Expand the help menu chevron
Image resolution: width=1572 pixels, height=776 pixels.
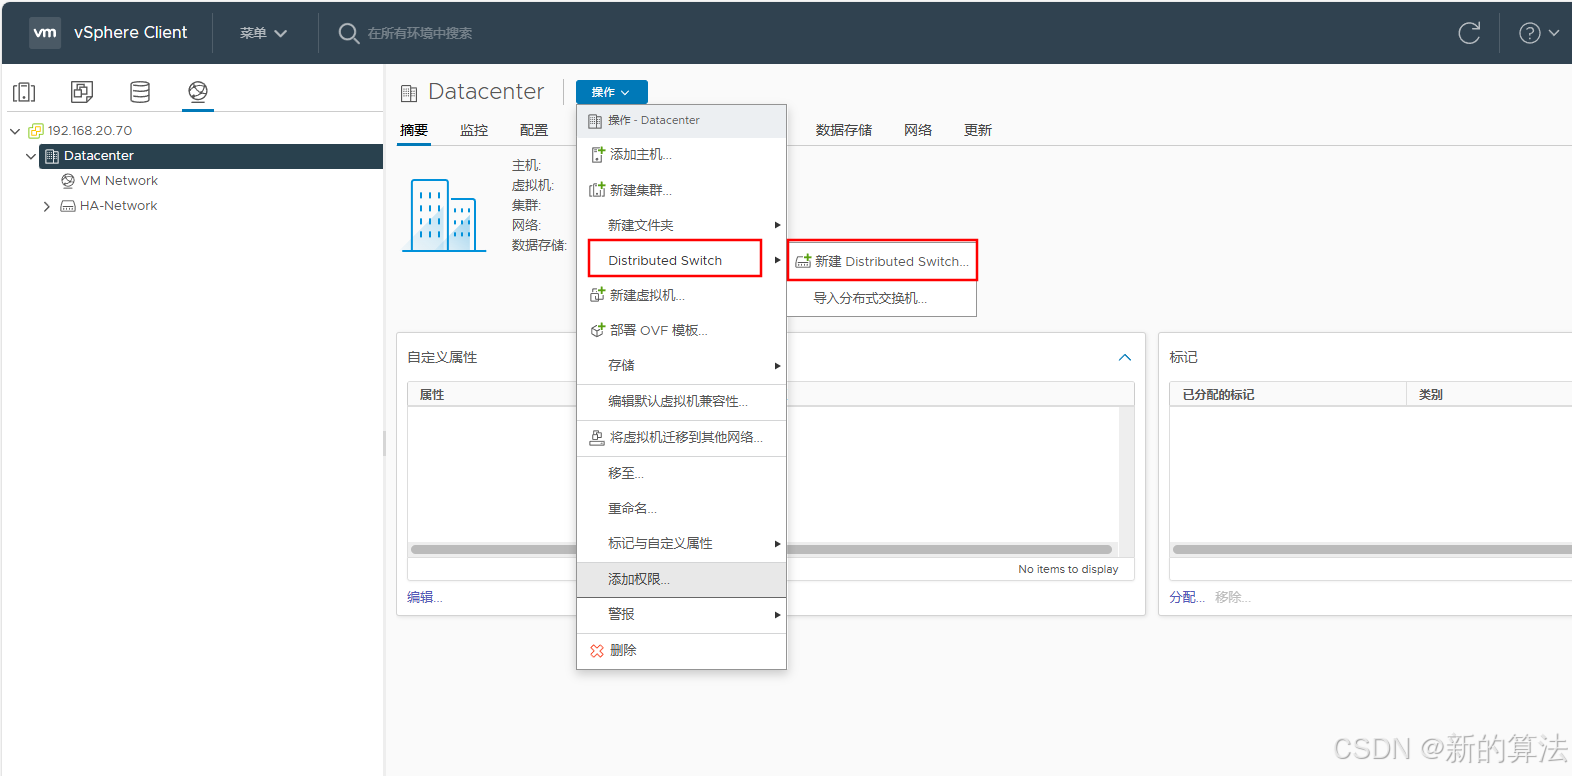(x=1554, y=33)
